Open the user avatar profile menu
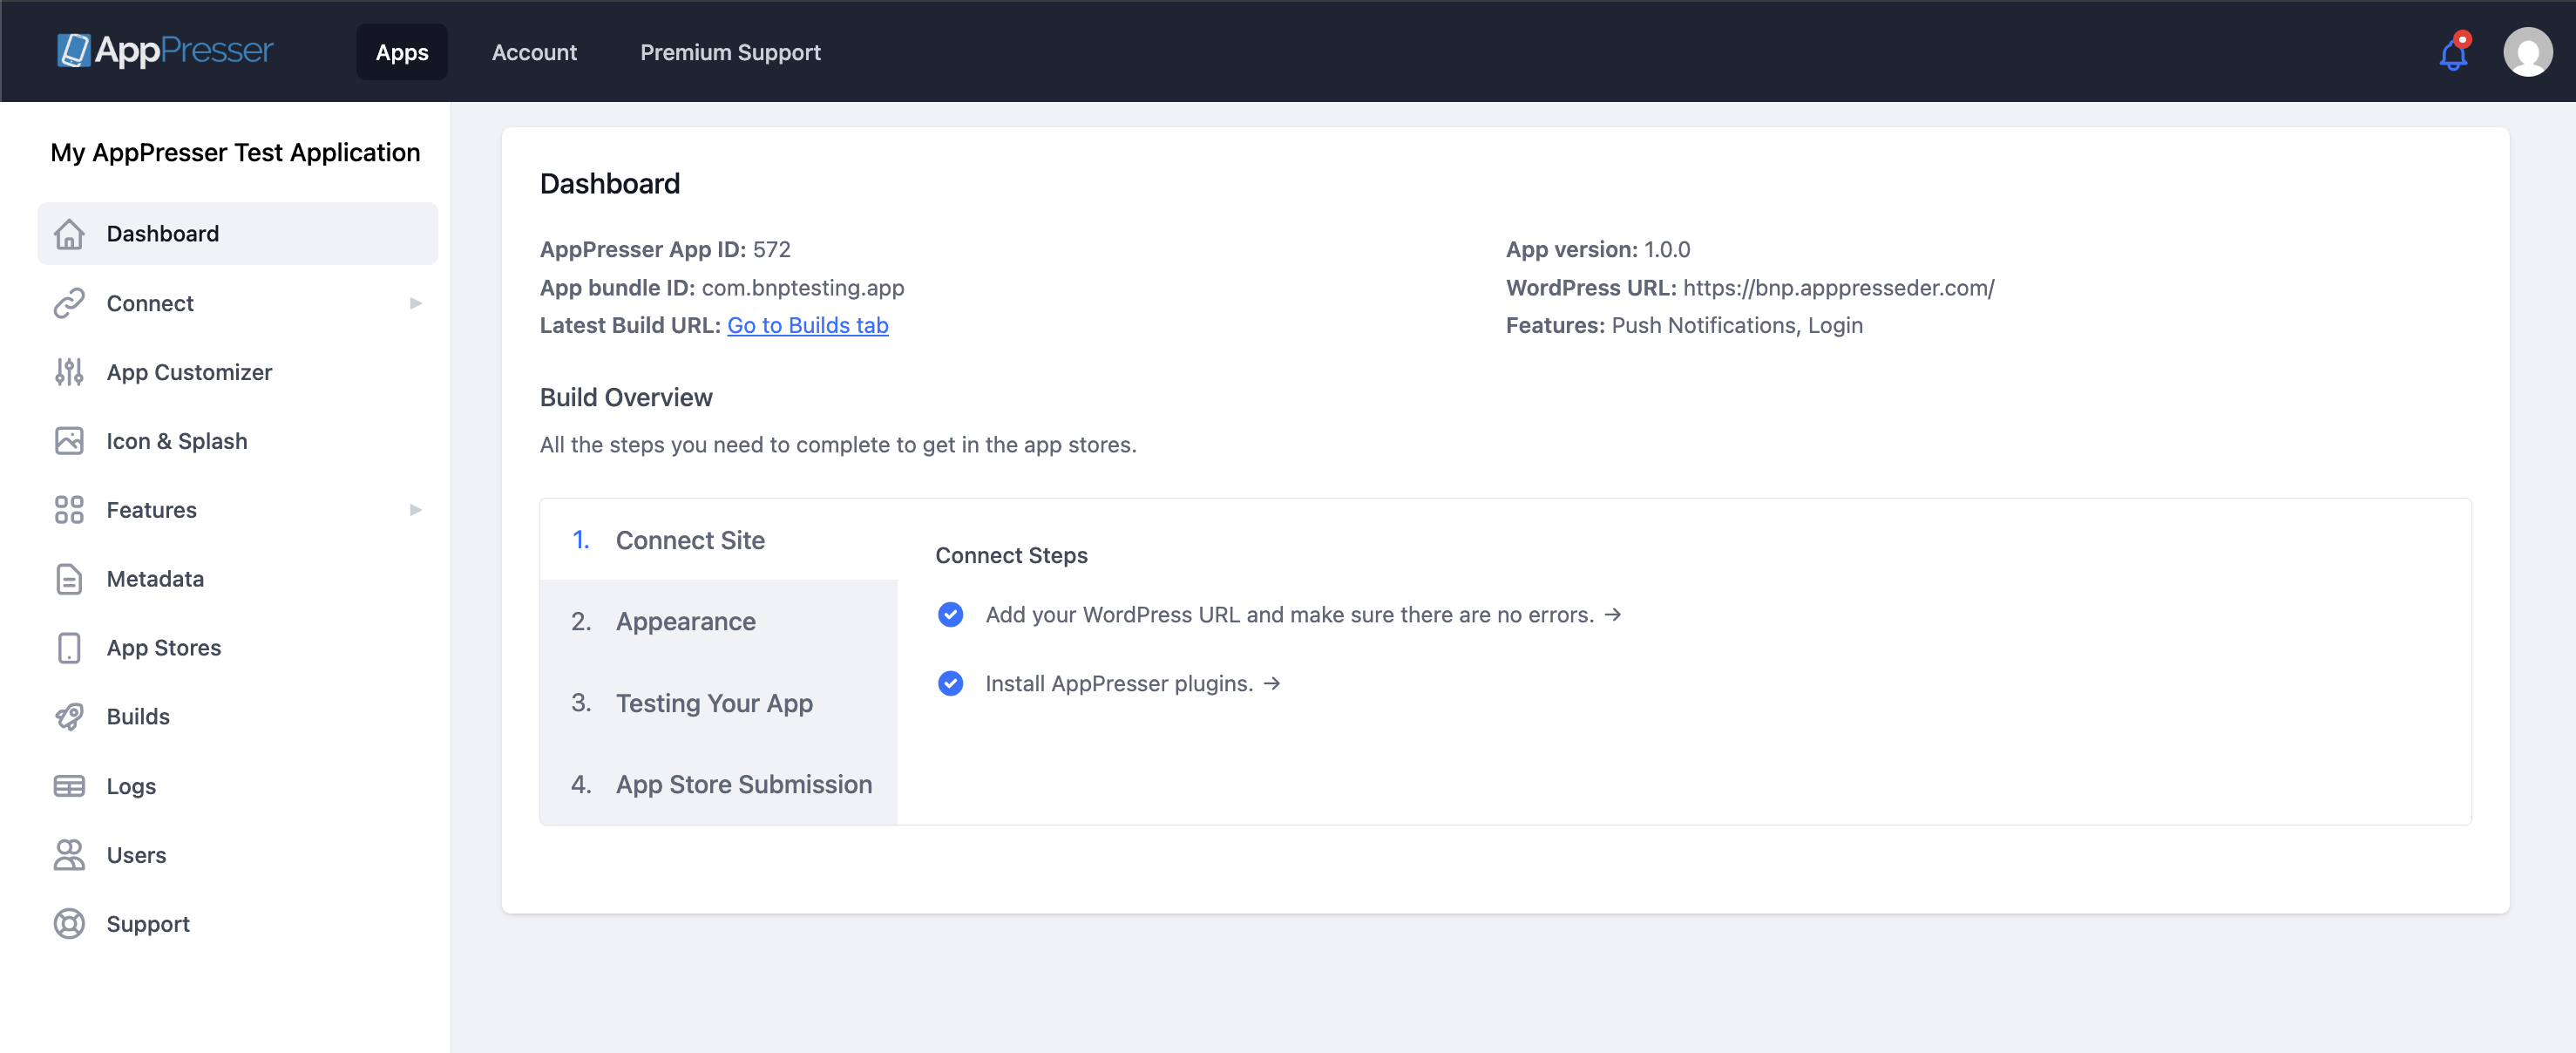2576x1053 pixels. [x=2526, y=52]
